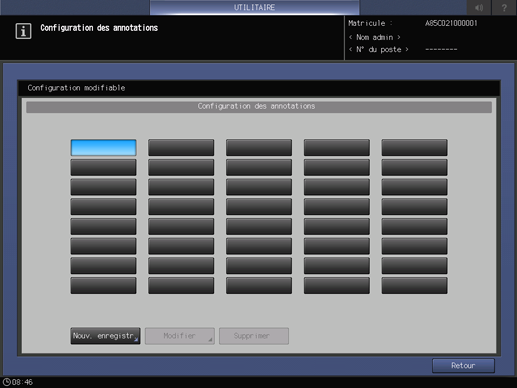The image size is (517, 388).
Task: Click the speaker sound icon
Action: 479,7
